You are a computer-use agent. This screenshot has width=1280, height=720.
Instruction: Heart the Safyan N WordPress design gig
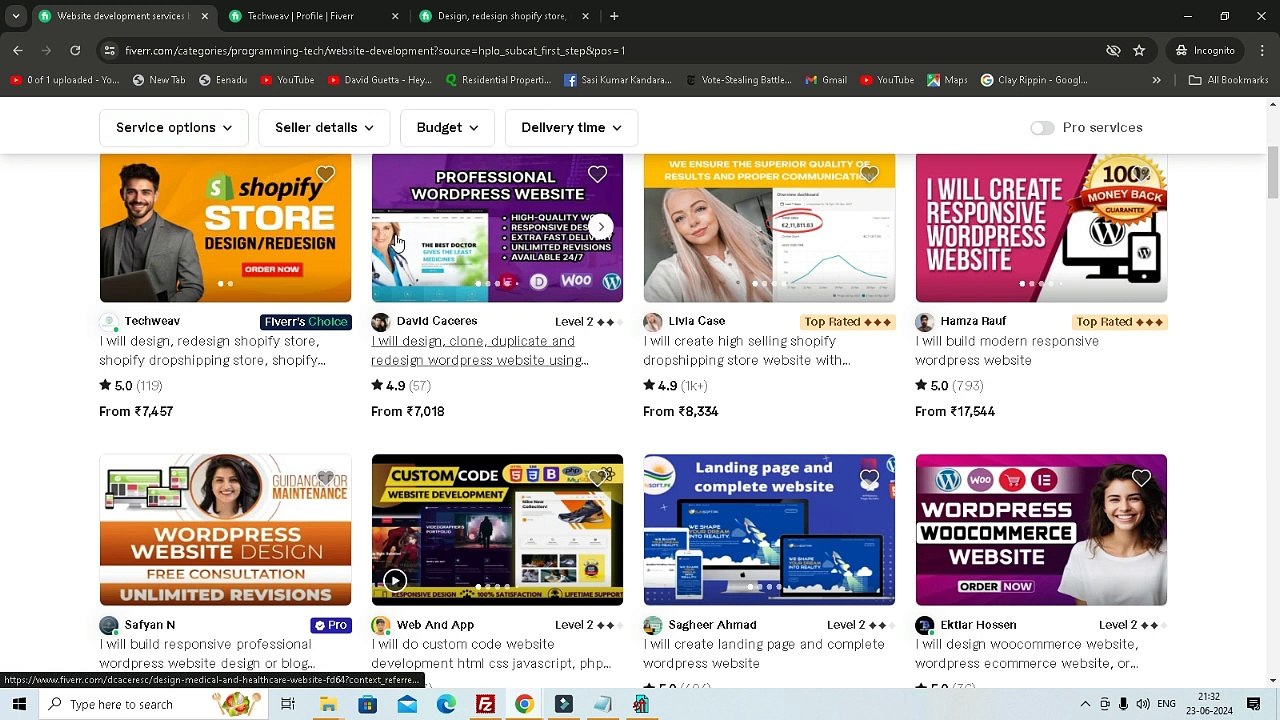[x=325, y=479]
